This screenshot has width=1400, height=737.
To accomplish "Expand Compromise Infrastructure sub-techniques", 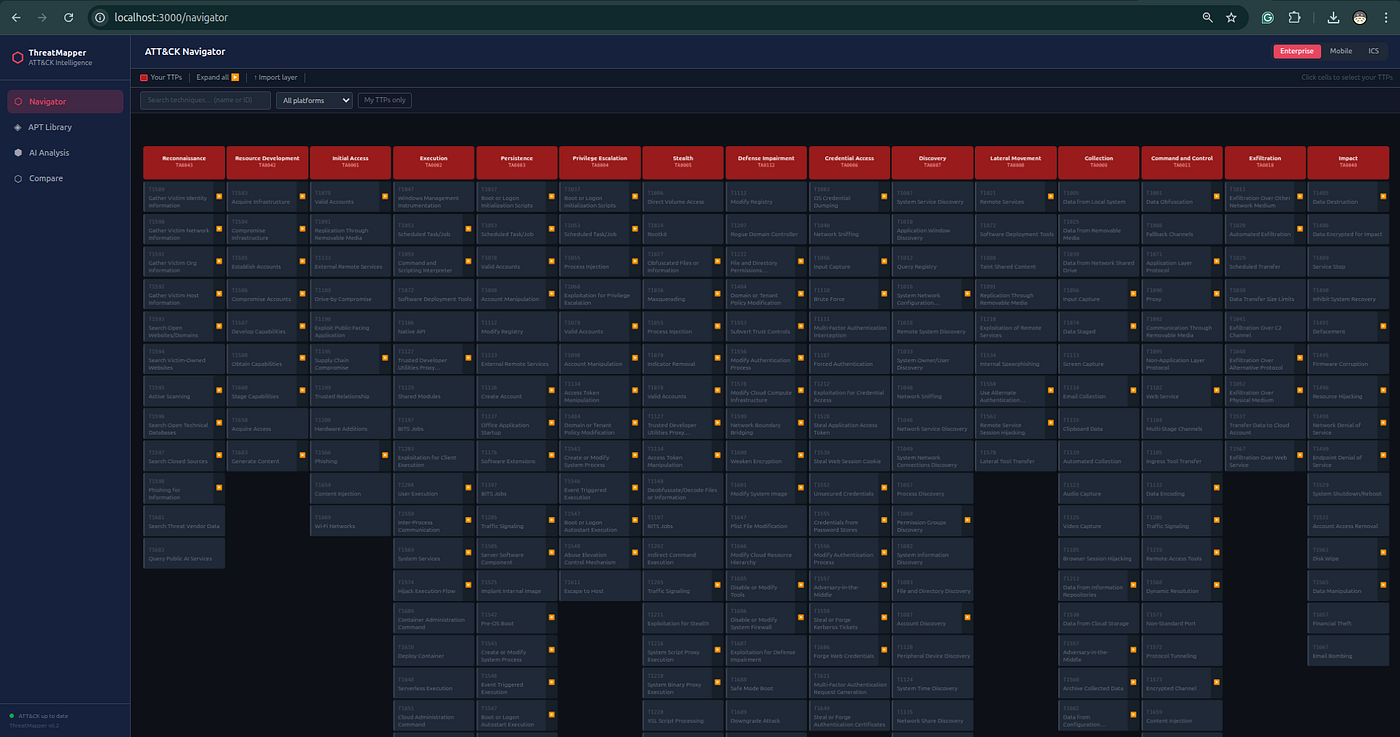I will 302,229.
